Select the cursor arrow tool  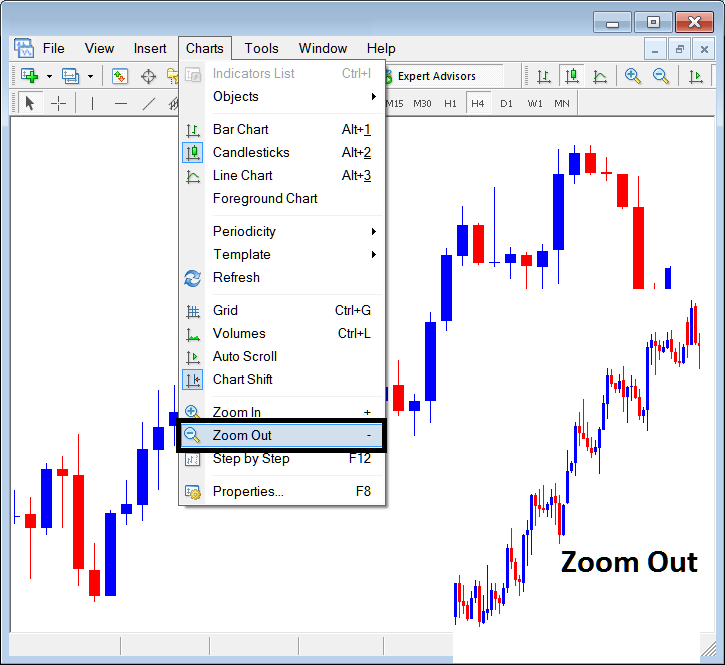[30, 103]
